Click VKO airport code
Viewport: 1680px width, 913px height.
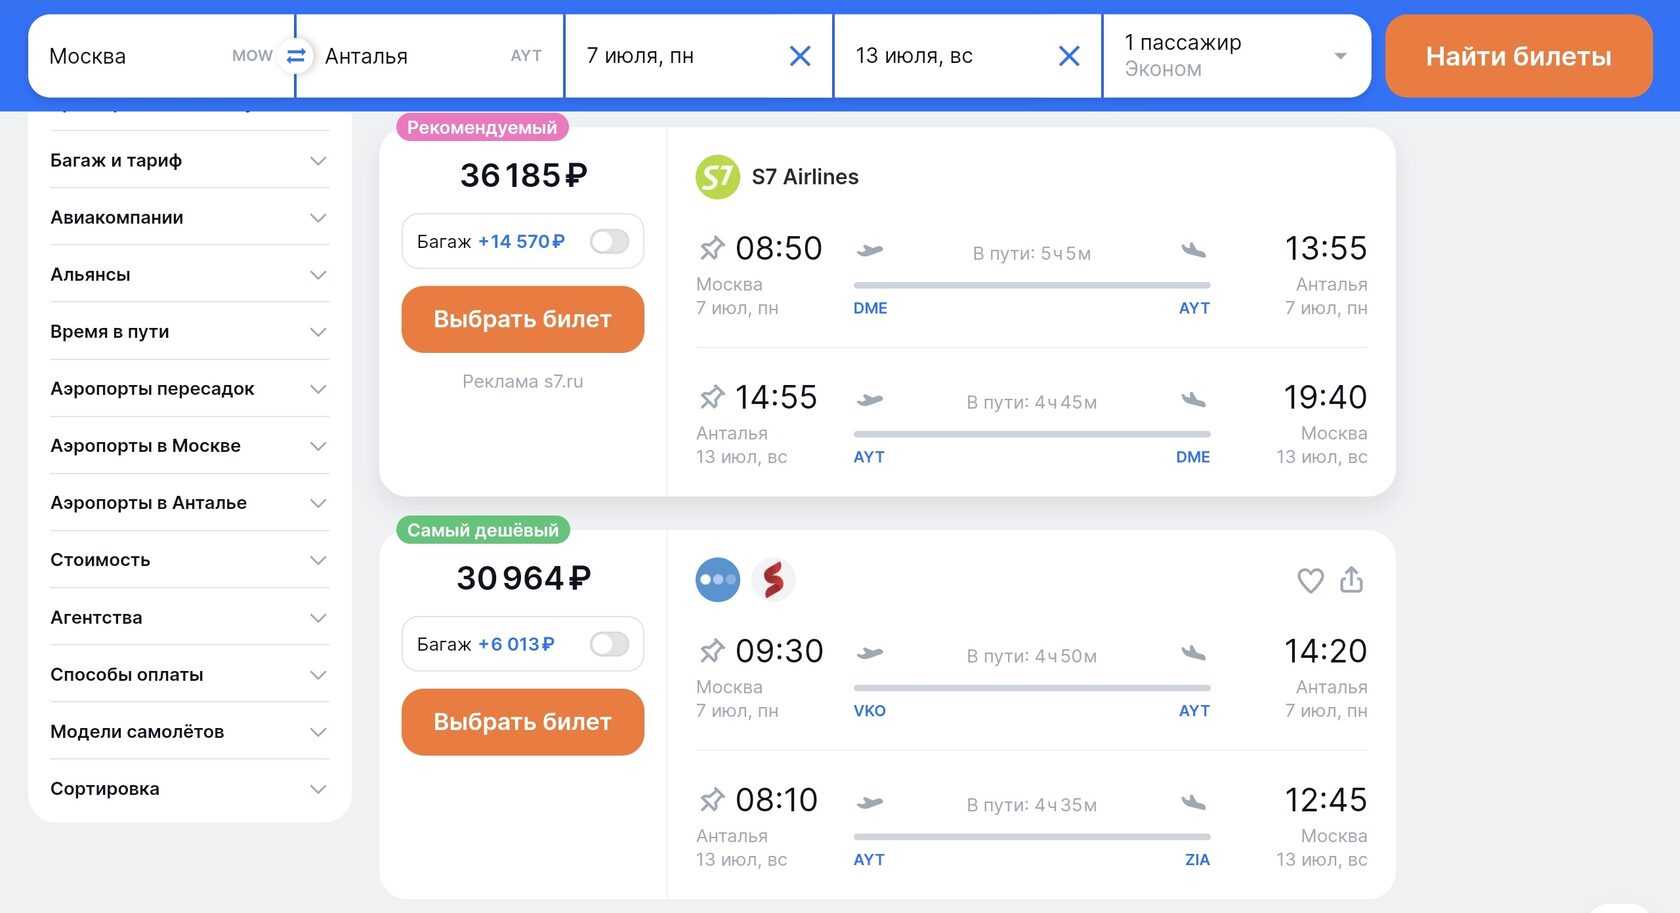tap(869, 711)
